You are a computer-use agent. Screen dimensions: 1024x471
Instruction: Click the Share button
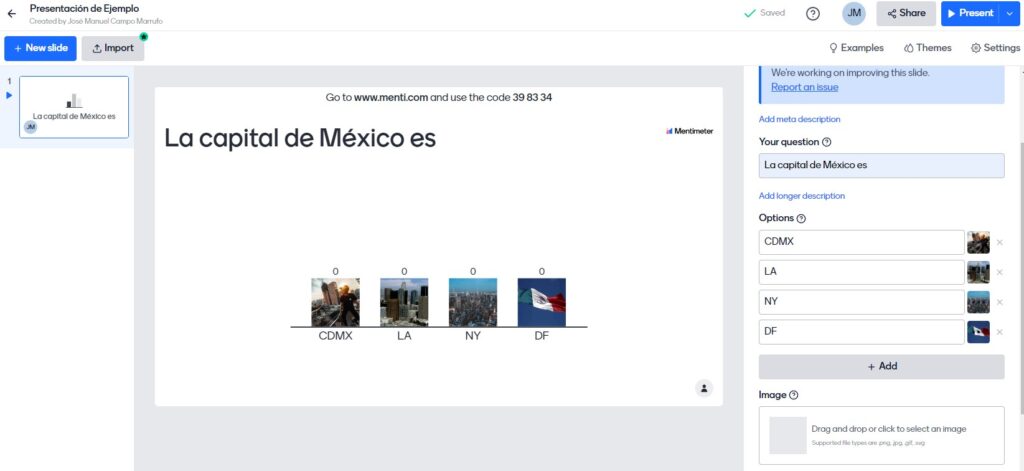(906, 13)
